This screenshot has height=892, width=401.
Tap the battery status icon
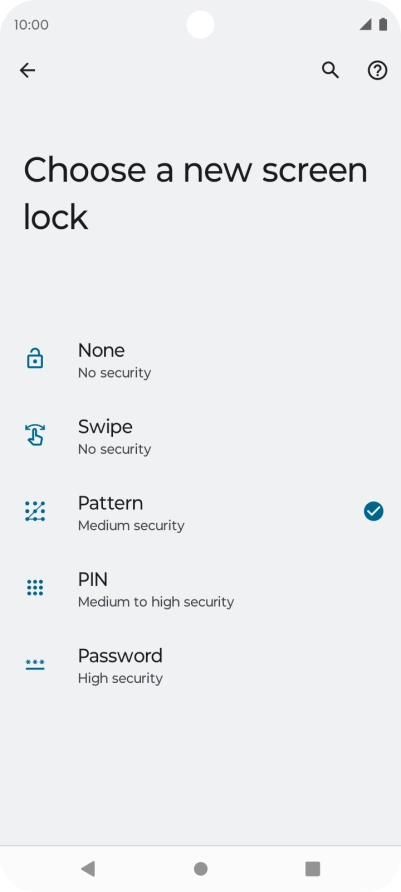point(383,24)
